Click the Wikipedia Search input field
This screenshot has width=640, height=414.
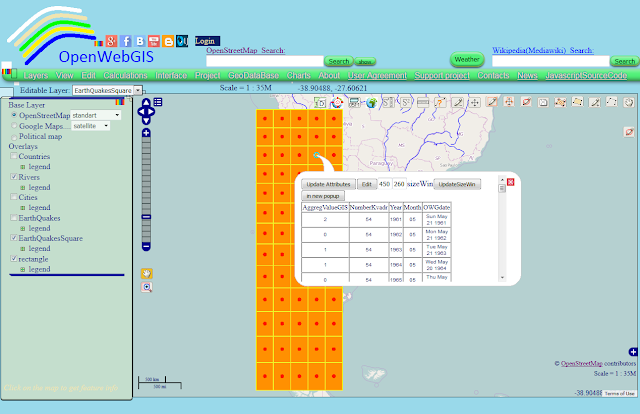pyautogui.click(x=550, y=61)
